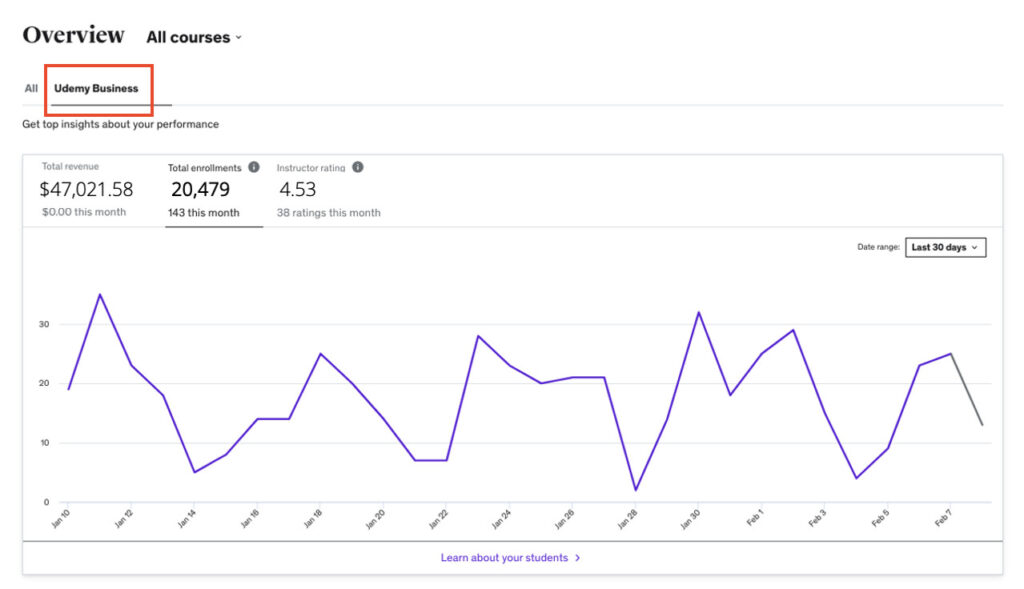Click the y-axis label 30
The image size is (1024, 589).
(x=44, y=324)
